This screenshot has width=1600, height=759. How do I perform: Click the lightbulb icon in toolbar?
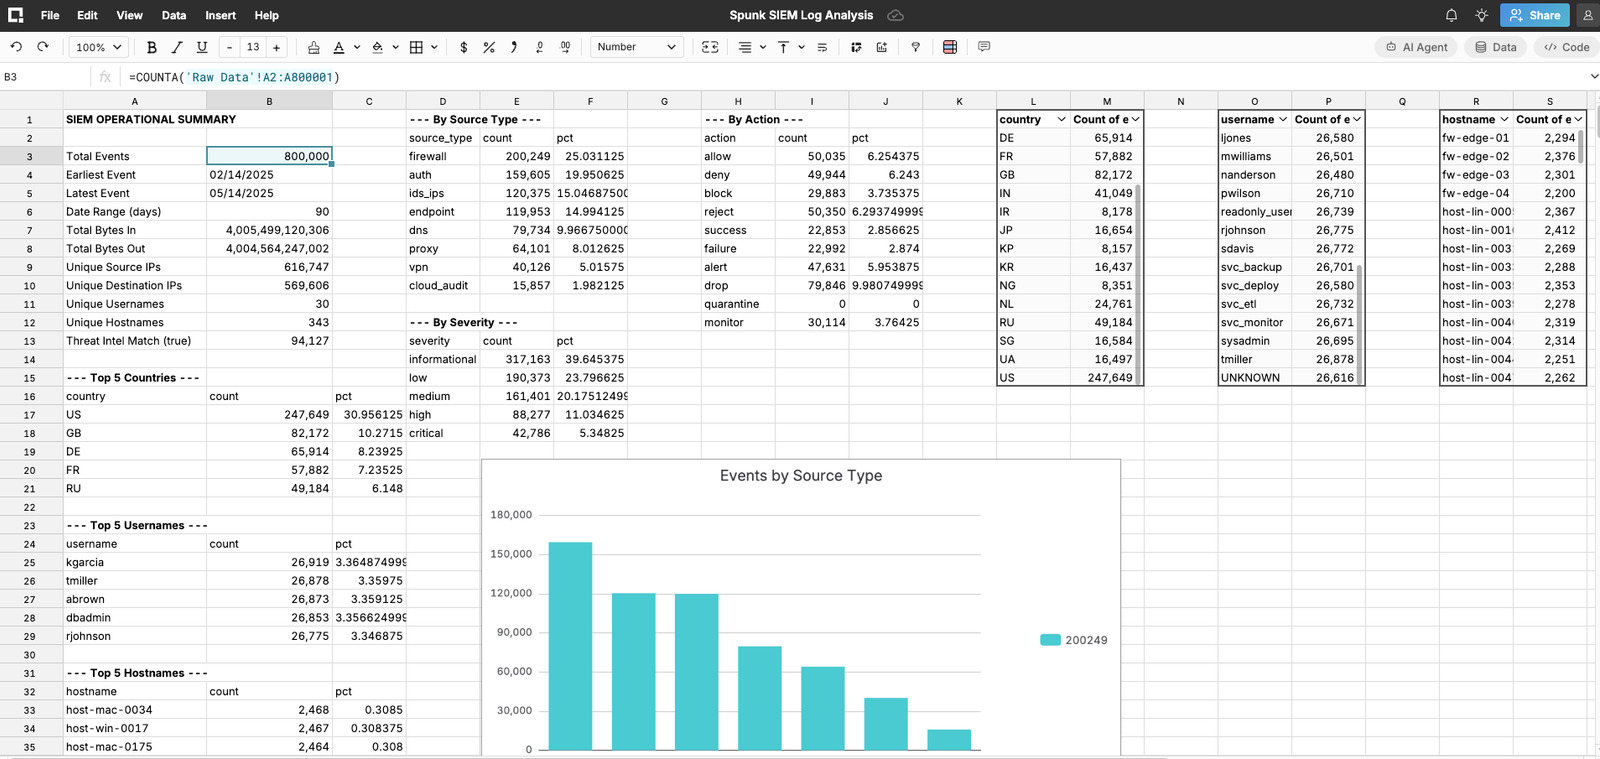(x=915, y=47)
